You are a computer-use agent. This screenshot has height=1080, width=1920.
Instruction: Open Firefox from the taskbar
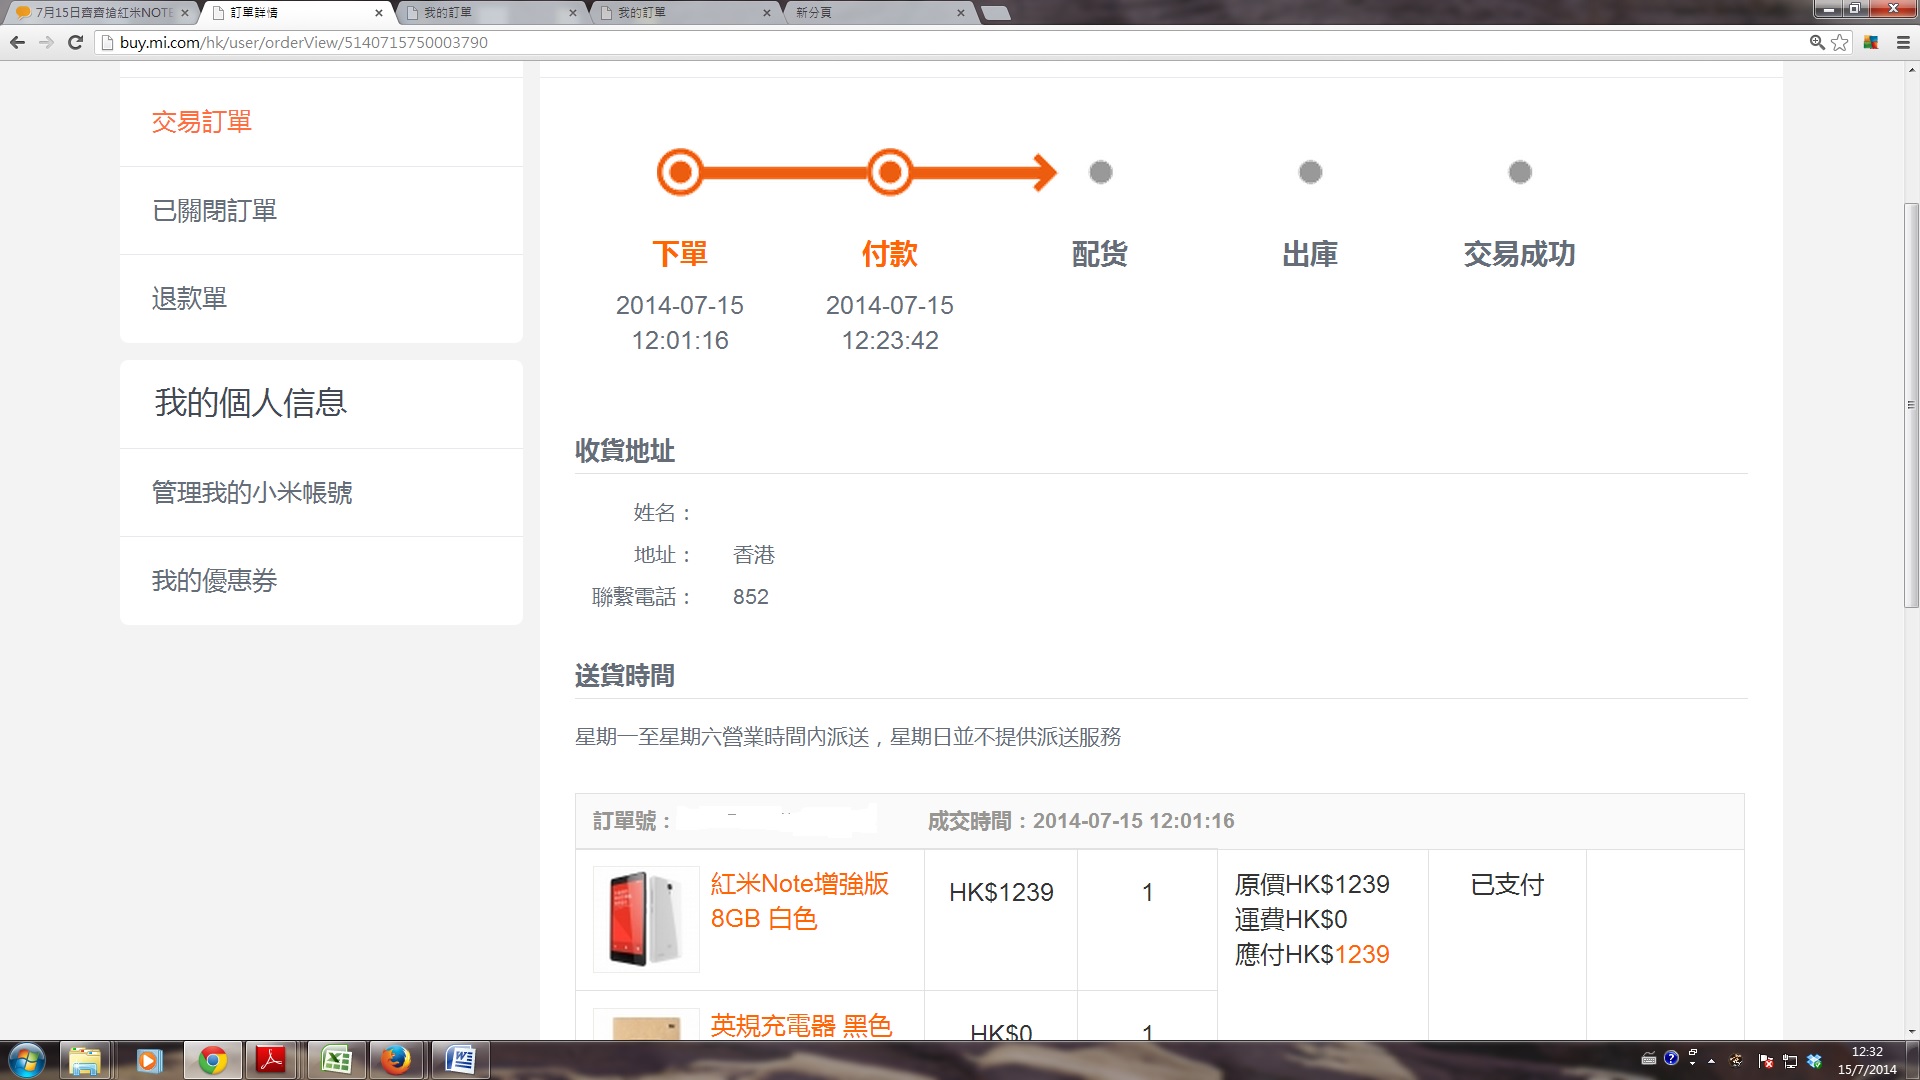396,1060
